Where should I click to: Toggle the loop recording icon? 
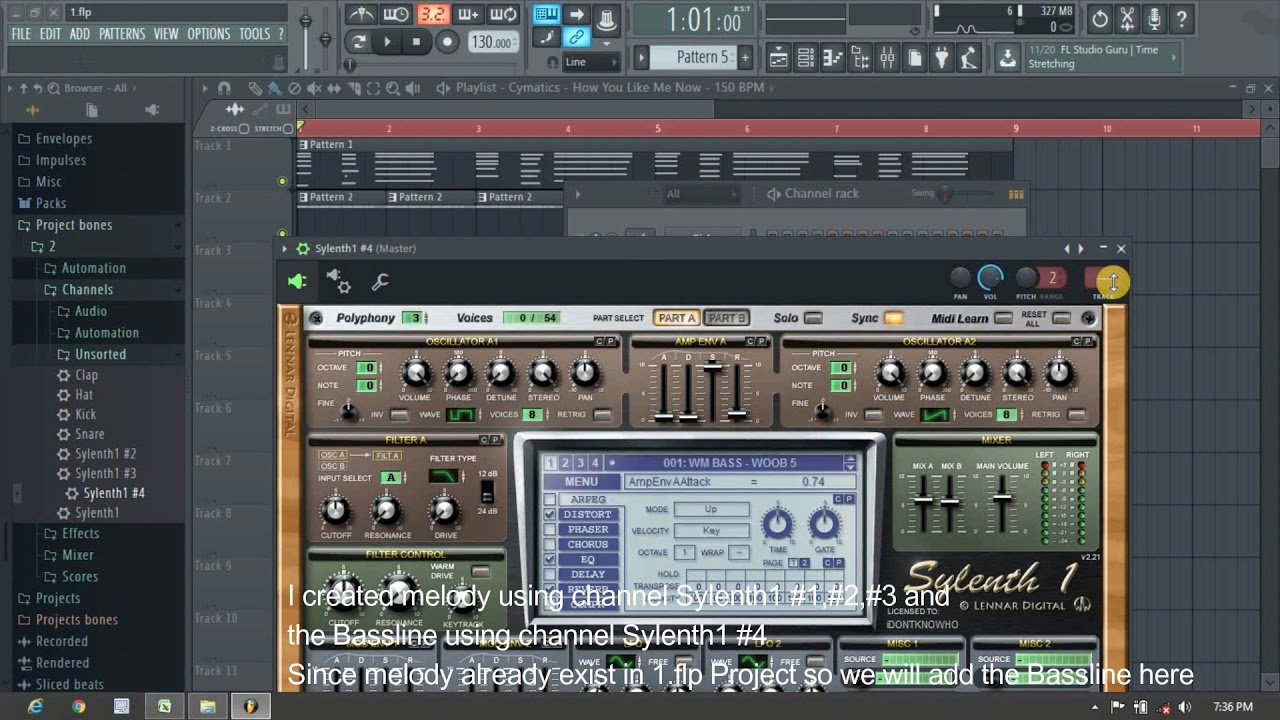(504, 14)
